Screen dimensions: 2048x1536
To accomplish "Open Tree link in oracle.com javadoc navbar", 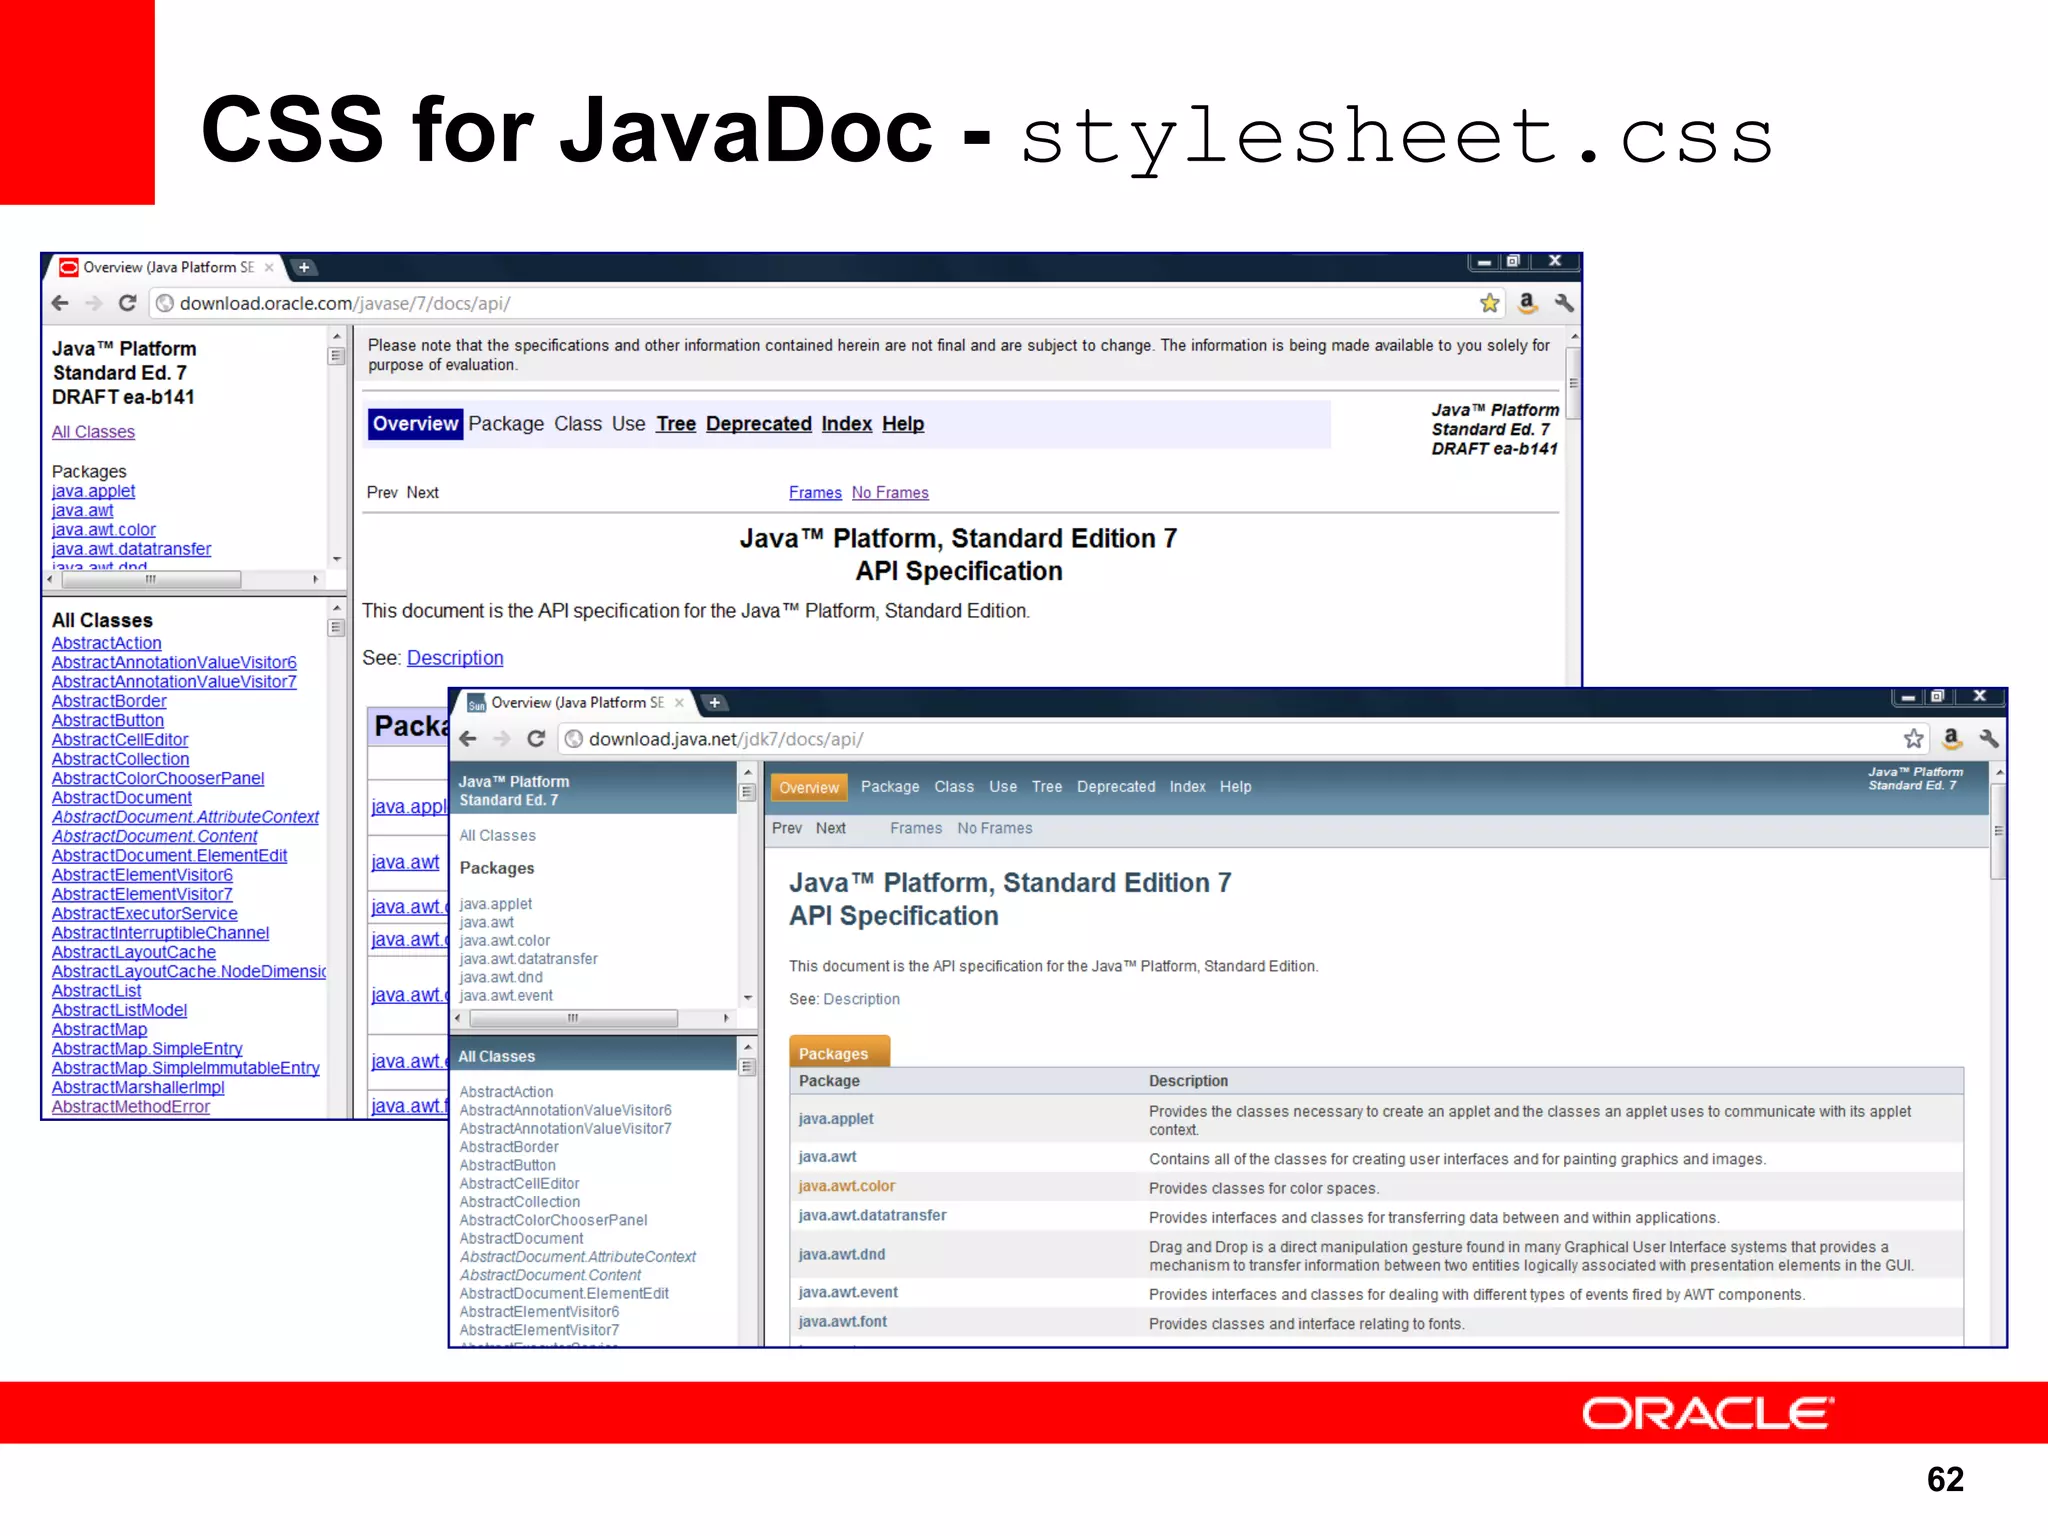I will click(x=676, y=424).
